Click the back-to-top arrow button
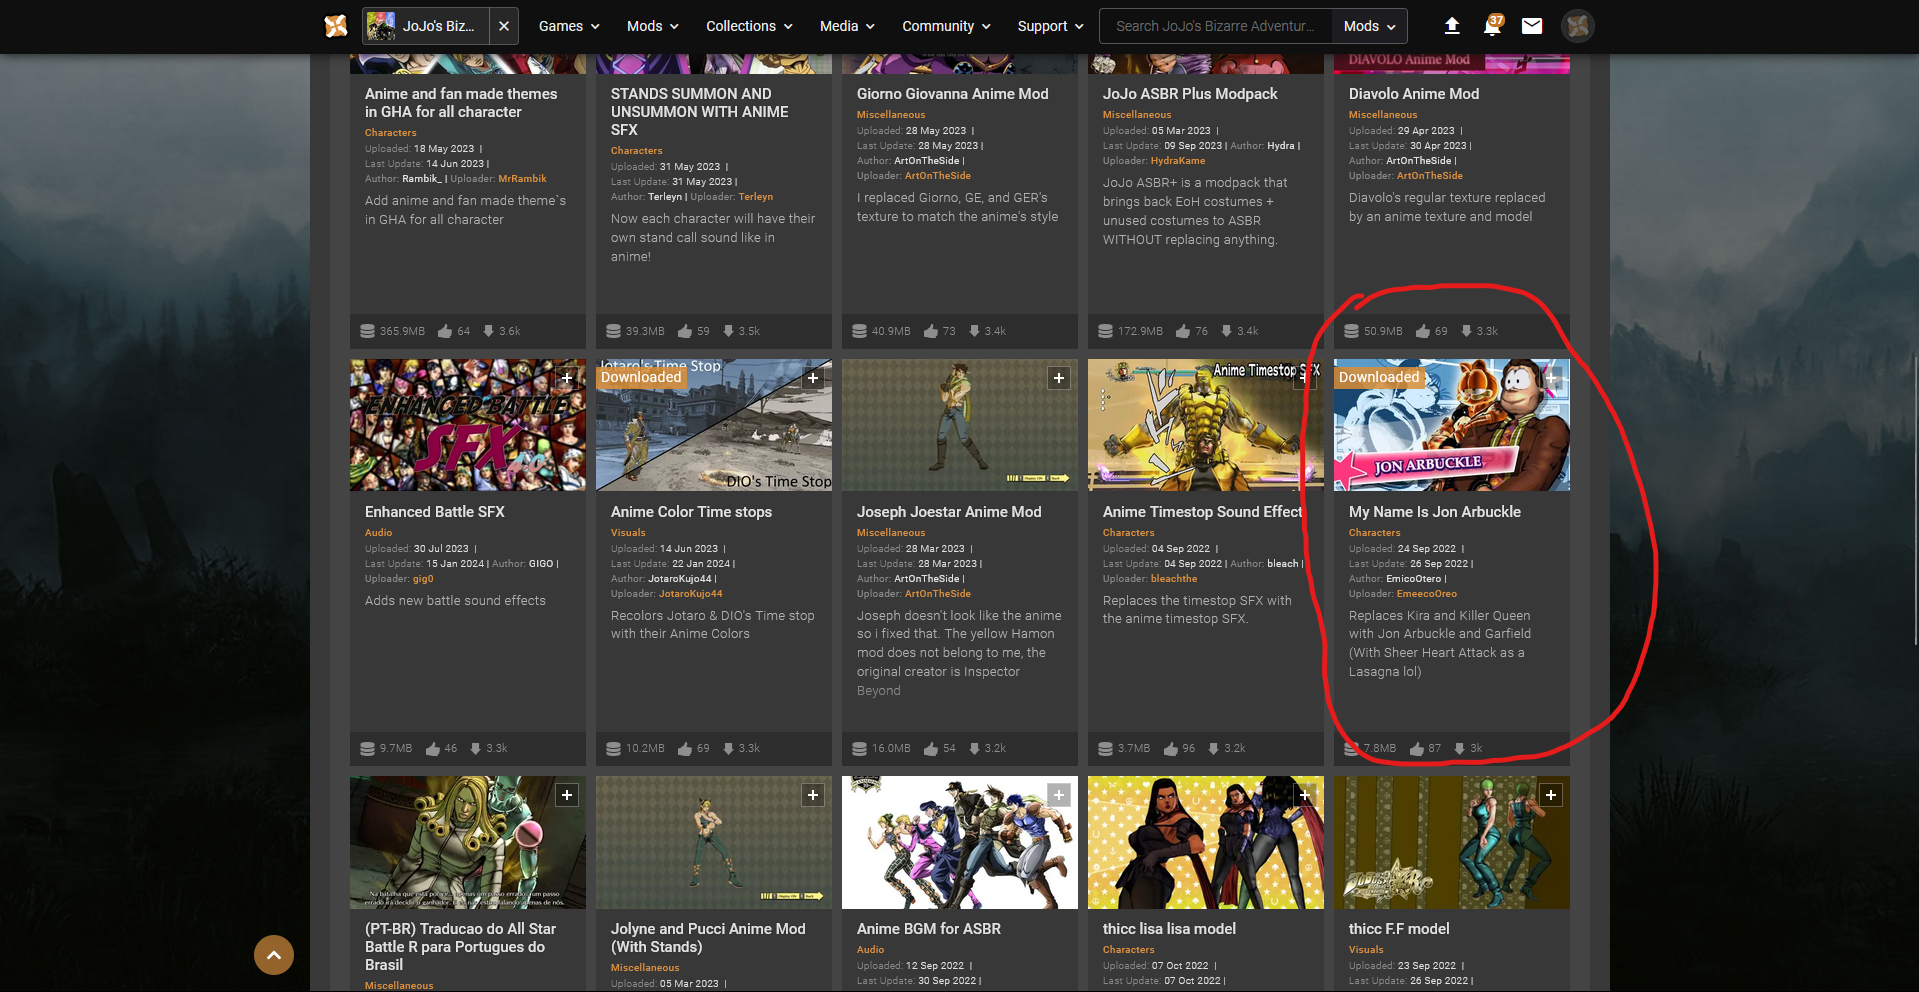Image resolution: width=1919 pixels, height=992 pixels. (x=274, y=955)
